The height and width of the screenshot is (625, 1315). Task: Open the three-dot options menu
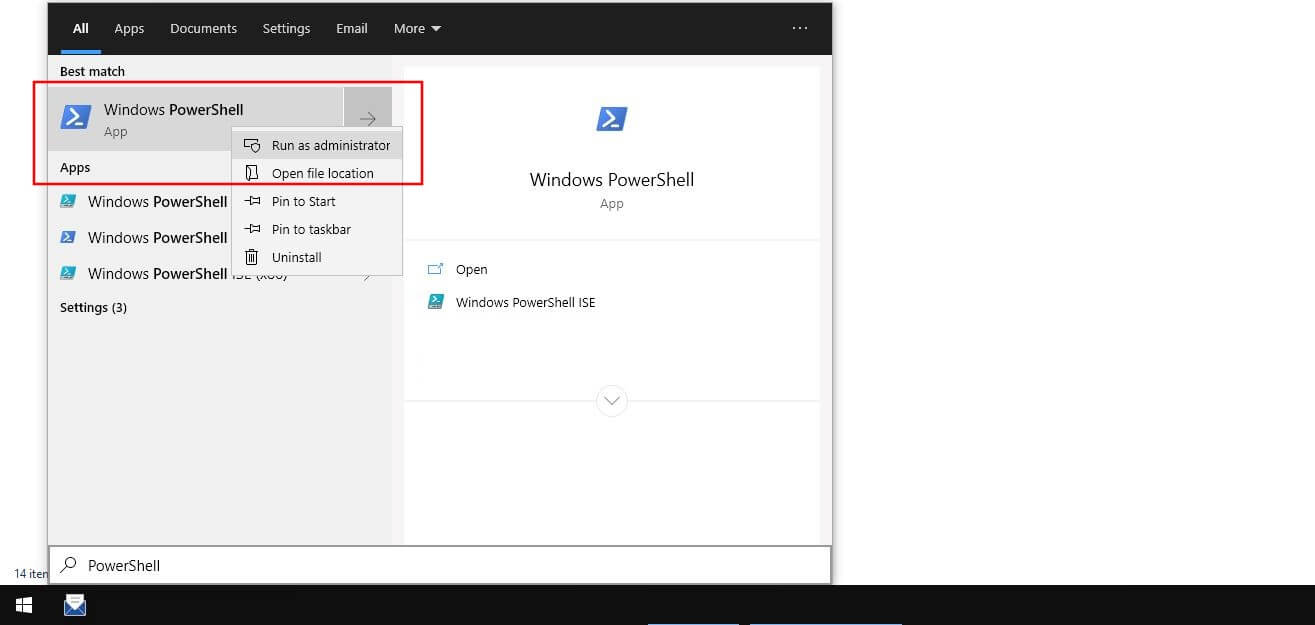click(x=800, y=28)
